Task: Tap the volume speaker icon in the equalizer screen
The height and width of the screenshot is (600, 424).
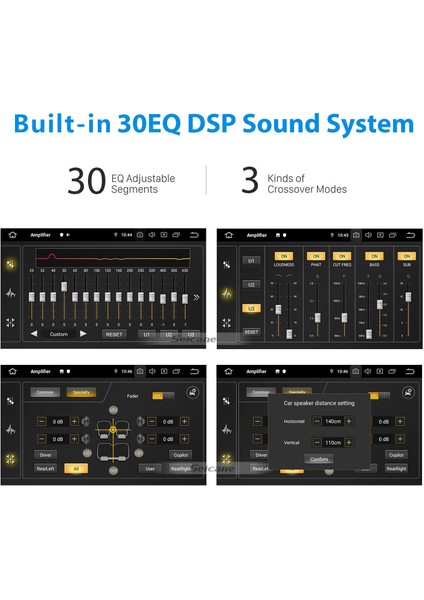Action: [x=152, y=235]
